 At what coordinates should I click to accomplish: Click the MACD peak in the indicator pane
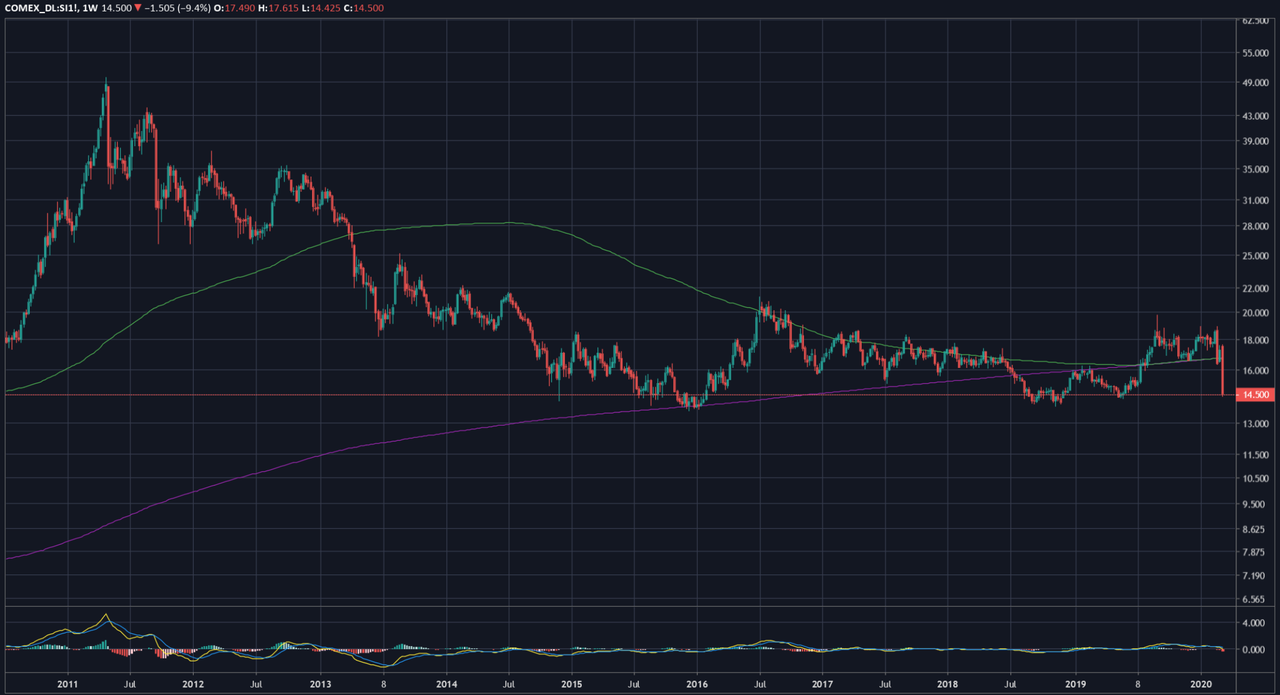click(106, 617)
